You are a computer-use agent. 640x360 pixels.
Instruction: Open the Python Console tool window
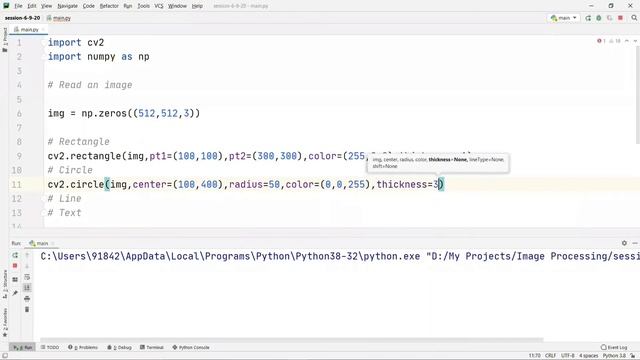click(191, 347)
